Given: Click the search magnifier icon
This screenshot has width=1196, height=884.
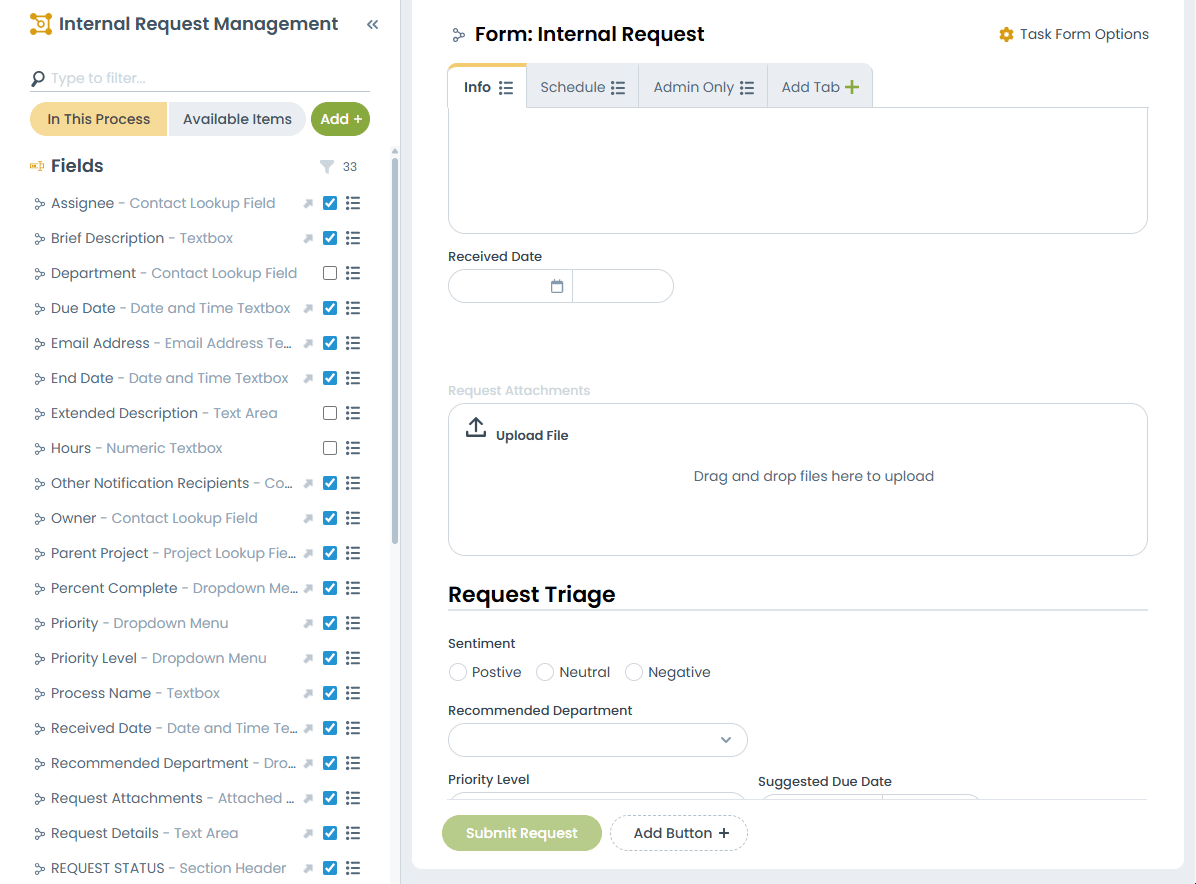Looking at the screenshot, I should click(x=37, y=79).
